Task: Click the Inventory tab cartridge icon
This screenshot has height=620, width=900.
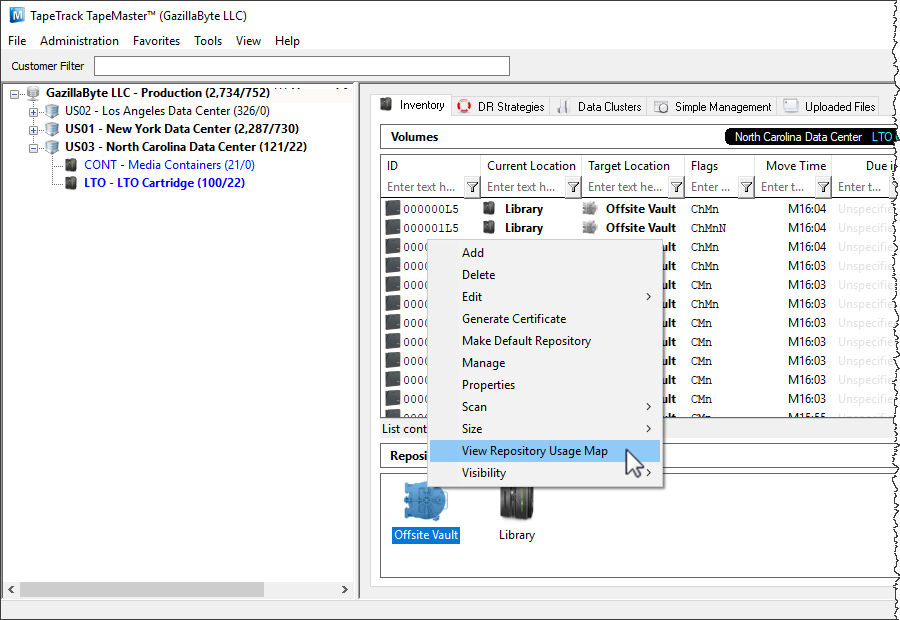Action: (x=386, y=104)
